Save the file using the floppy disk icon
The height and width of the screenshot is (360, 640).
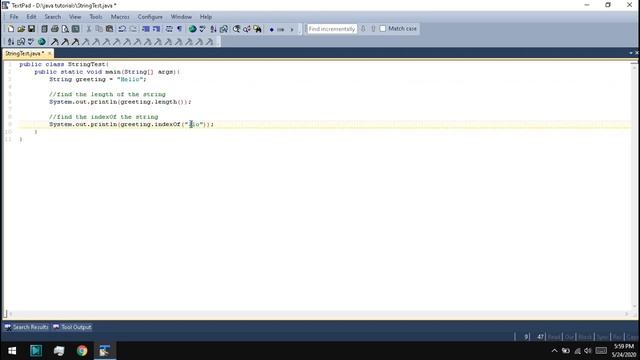click(31, 29)
